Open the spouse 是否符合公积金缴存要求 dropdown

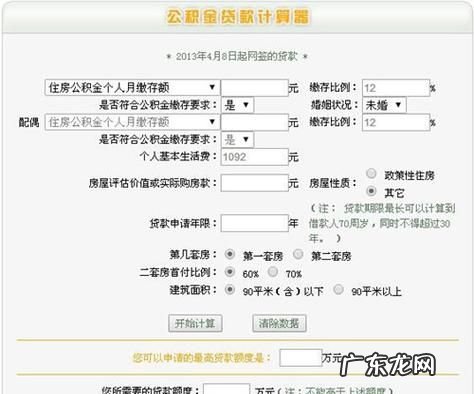pos(237,139)
